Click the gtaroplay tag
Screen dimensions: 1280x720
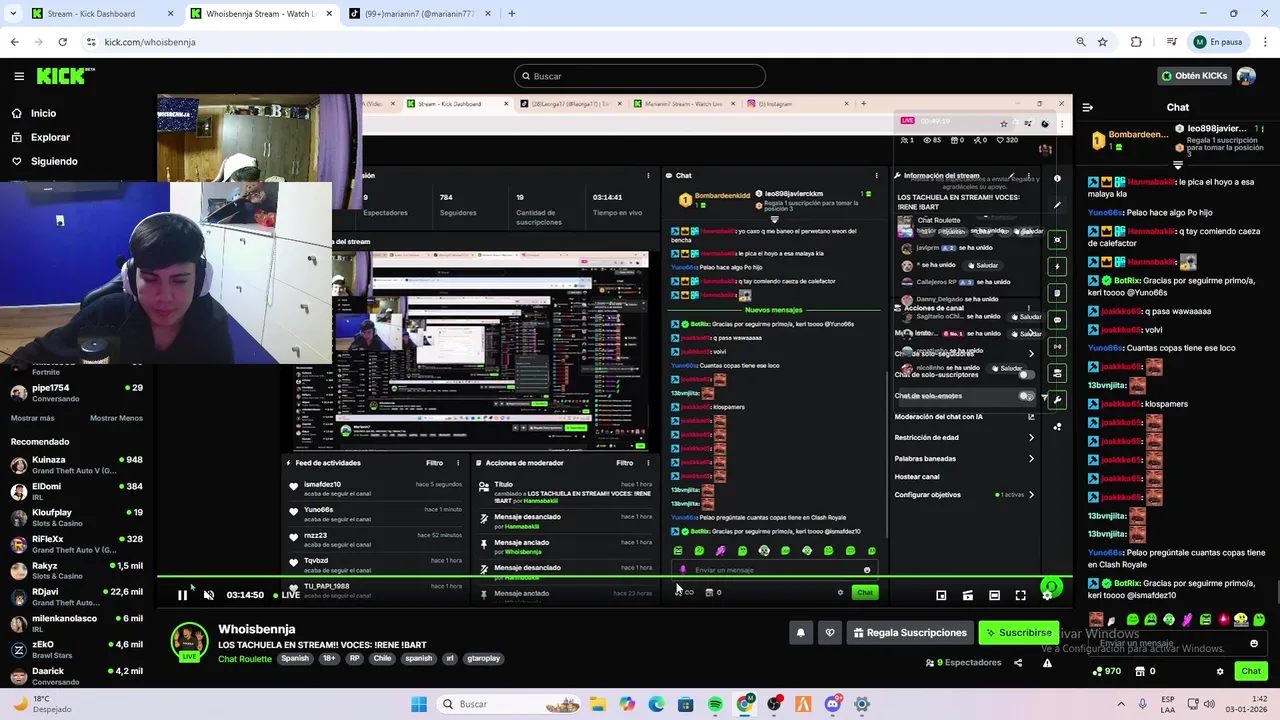click(483, 659)
